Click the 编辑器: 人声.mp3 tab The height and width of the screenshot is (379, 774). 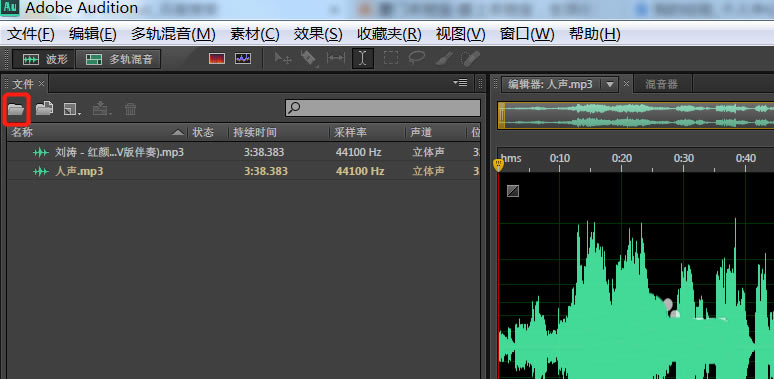pyautogui.click(x=550, y=84)
